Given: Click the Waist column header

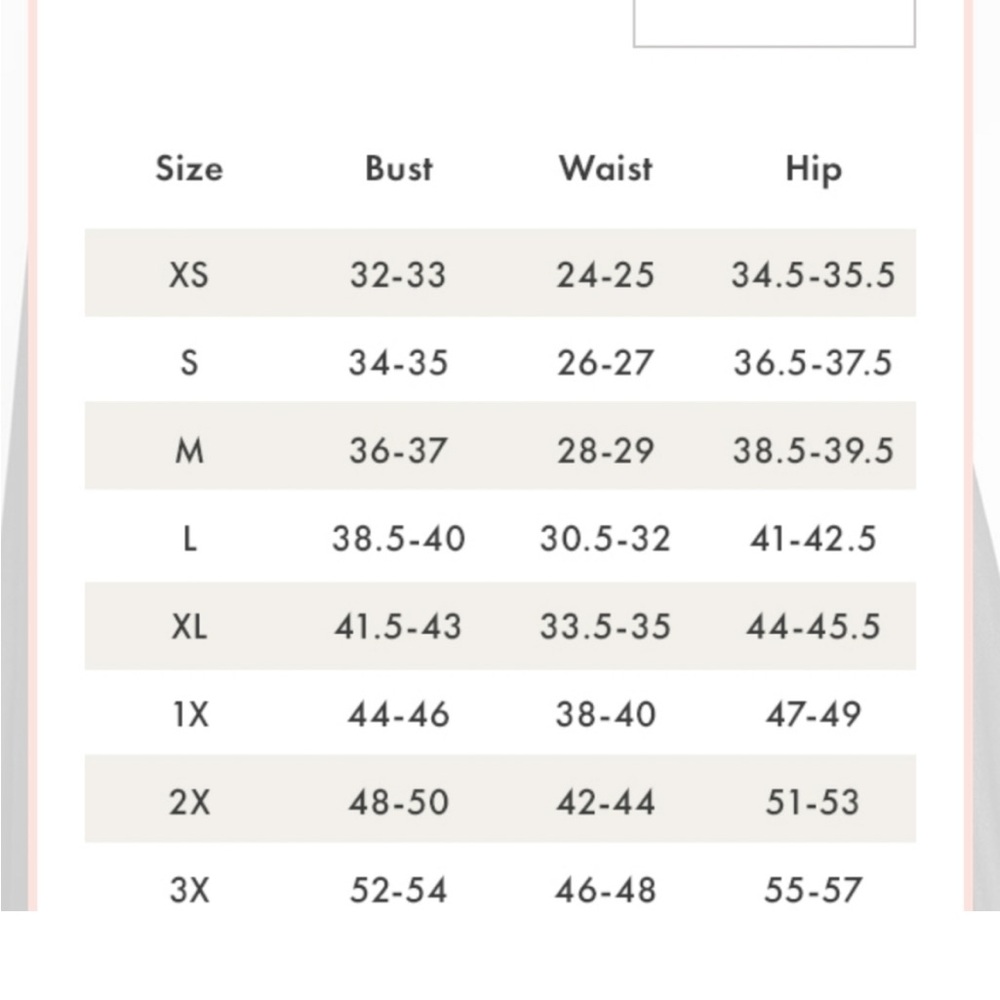Looking at the screenshot, I should point(606,169).
